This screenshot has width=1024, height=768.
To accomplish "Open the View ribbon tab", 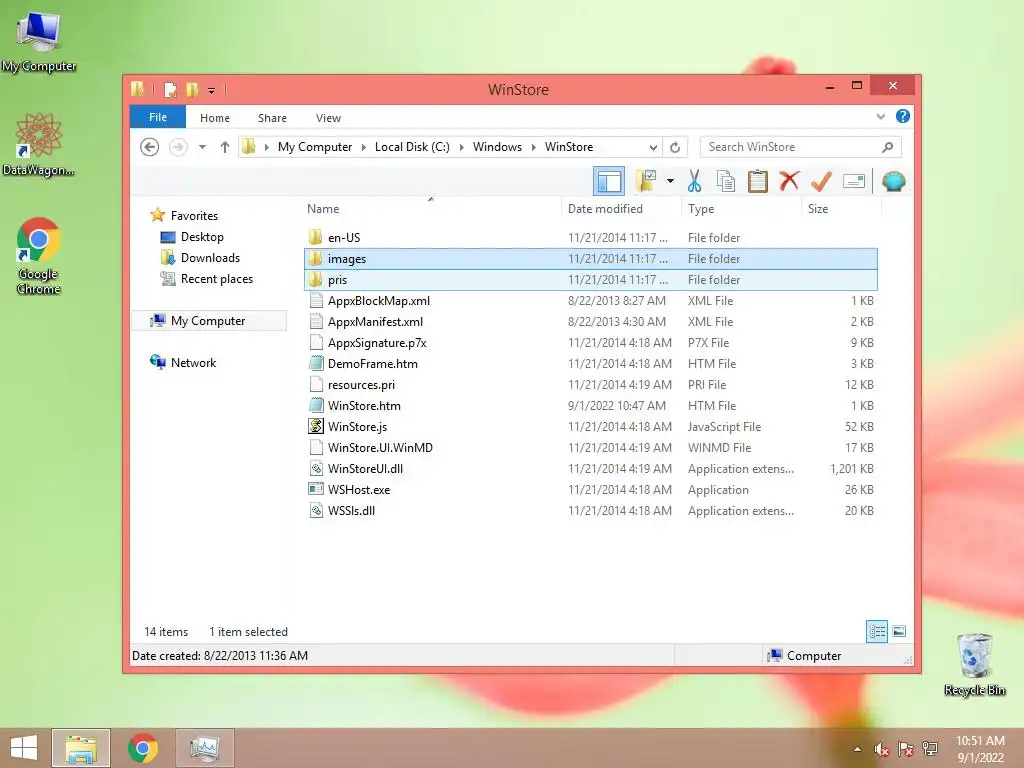I will tap(328, 118).
